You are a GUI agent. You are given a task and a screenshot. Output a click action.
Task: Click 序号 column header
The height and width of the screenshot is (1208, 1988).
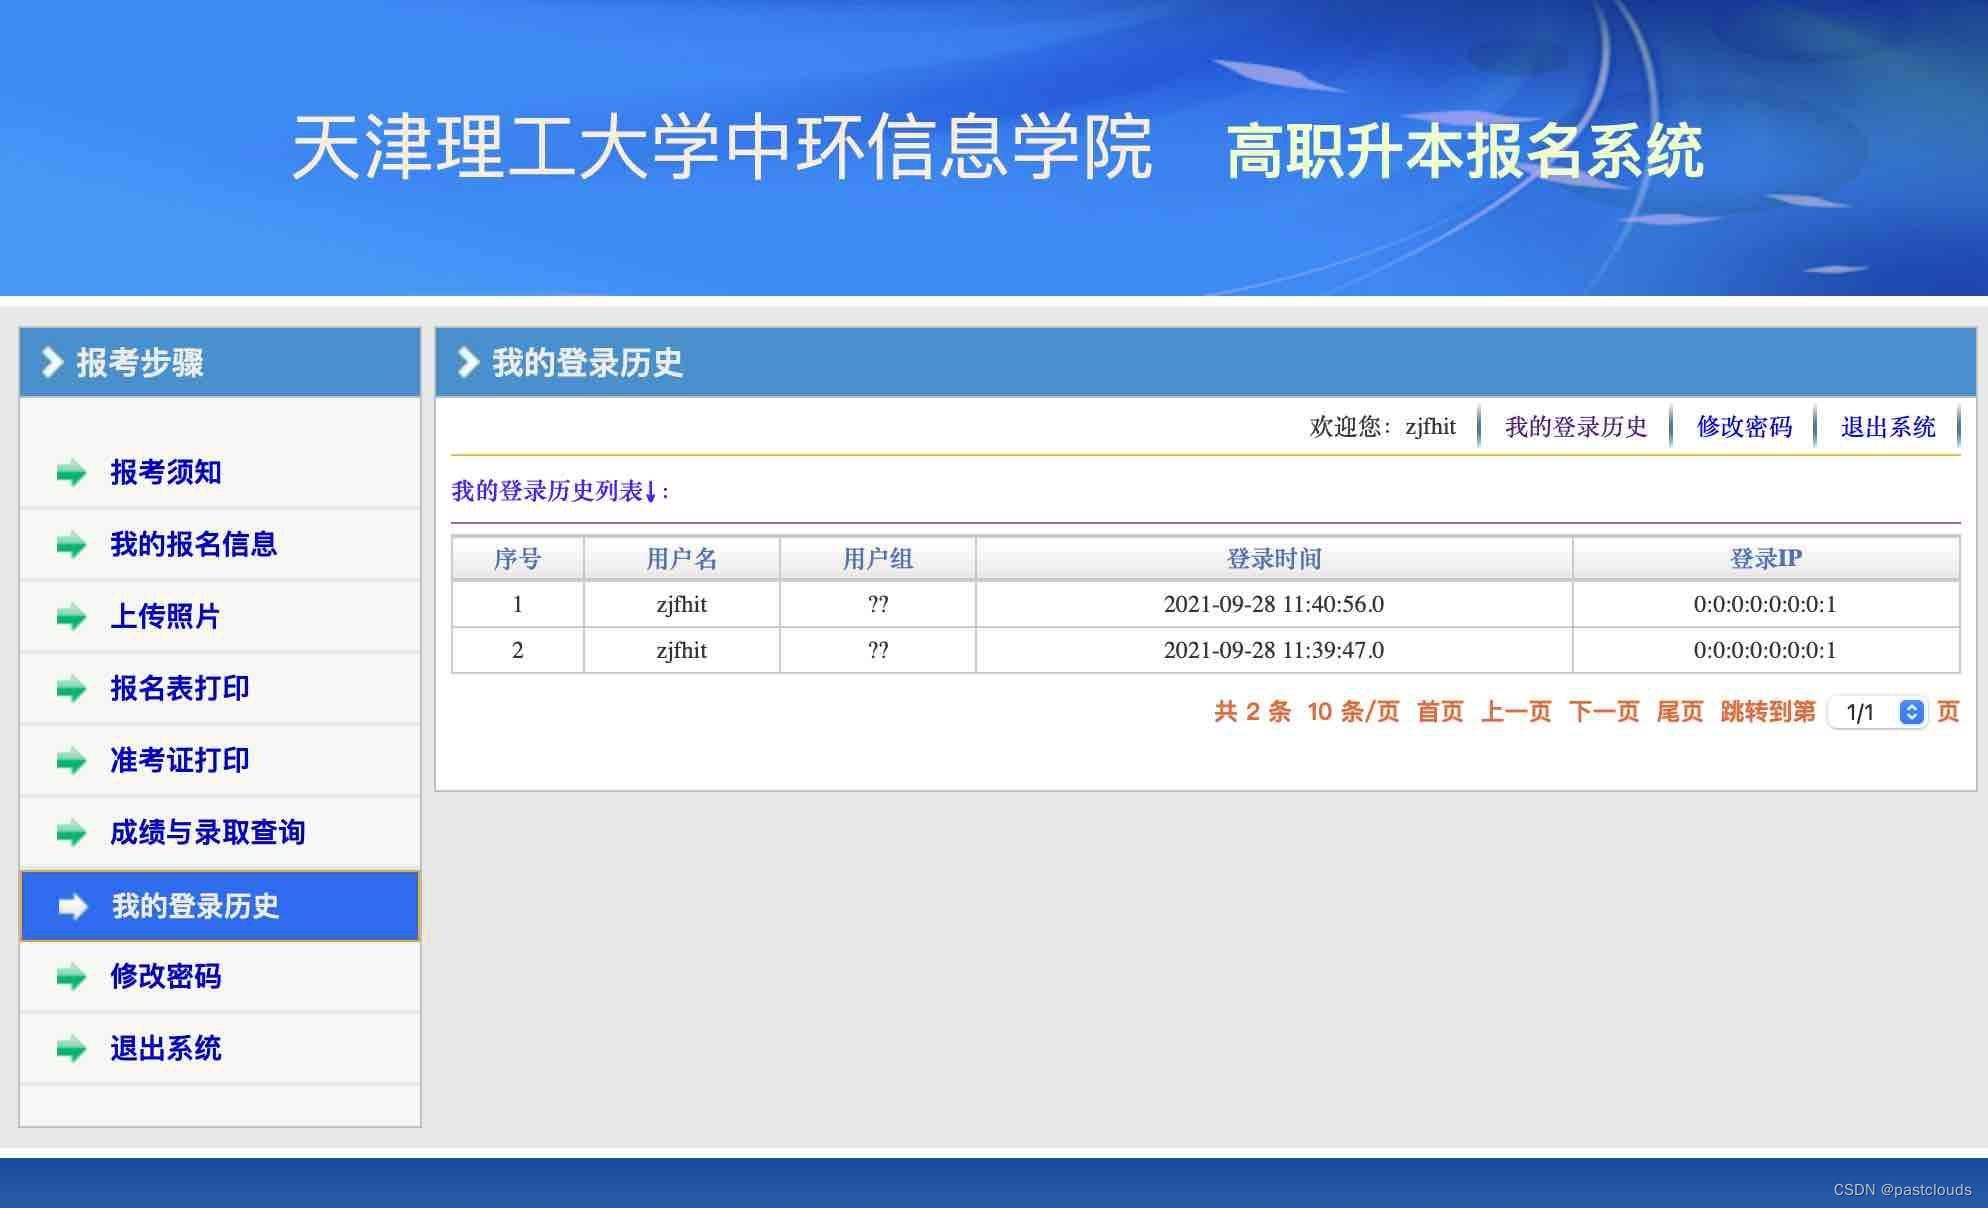coord(517,558)
